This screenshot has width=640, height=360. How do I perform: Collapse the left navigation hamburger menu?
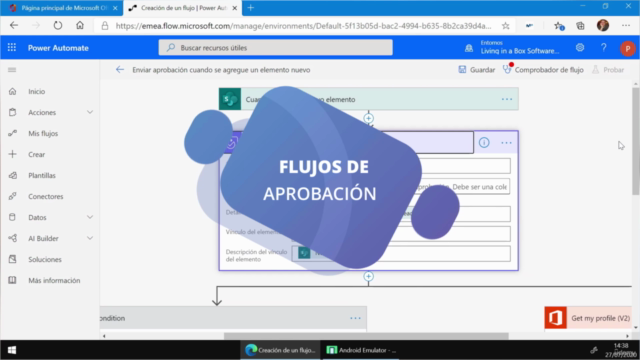(12, 70)
